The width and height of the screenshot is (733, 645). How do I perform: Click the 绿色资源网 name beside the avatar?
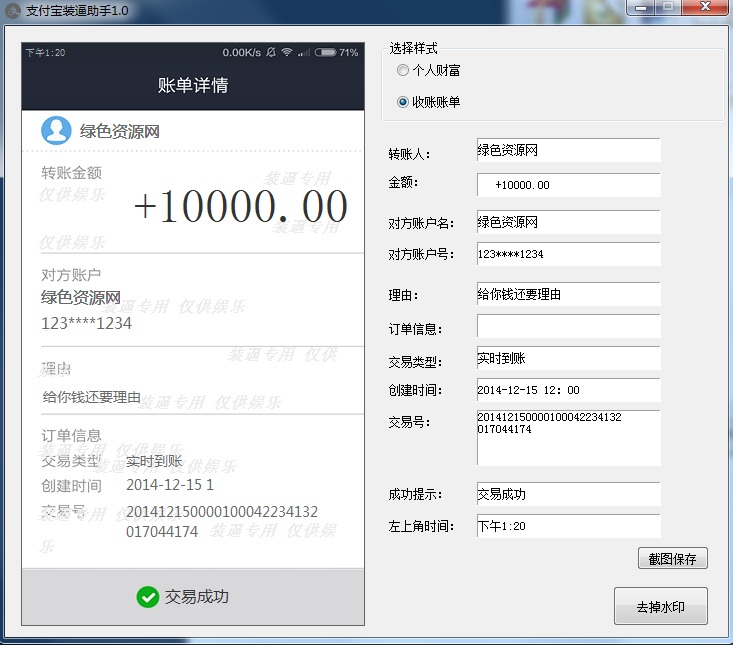(x=120, y=131)
